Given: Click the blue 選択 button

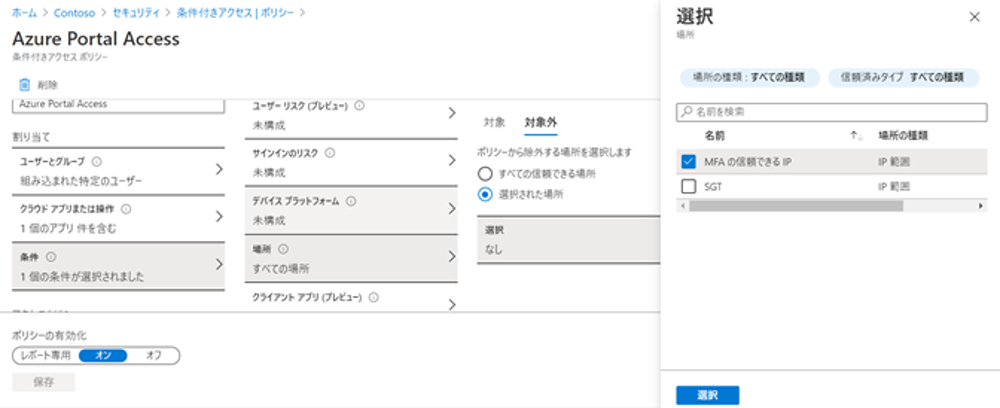Looking at the screenshot, I should point(707,395).
